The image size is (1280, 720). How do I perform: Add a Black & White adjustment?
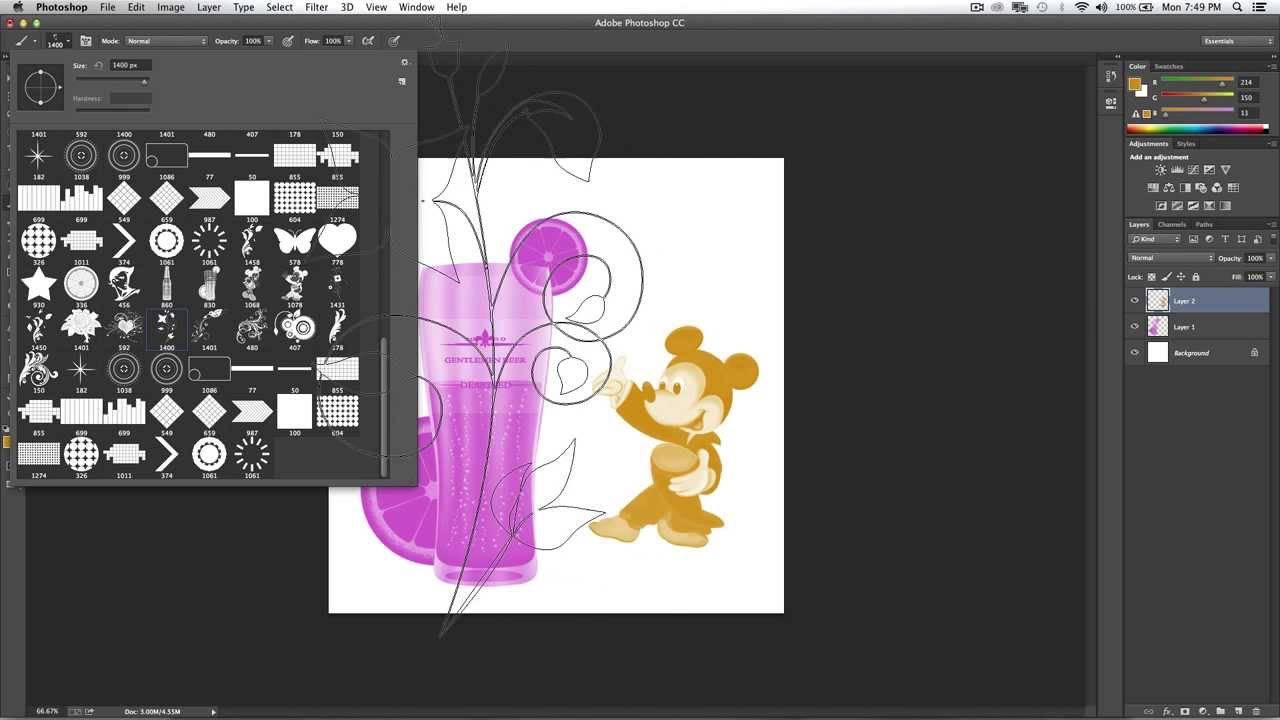(x=1185, y=188)
